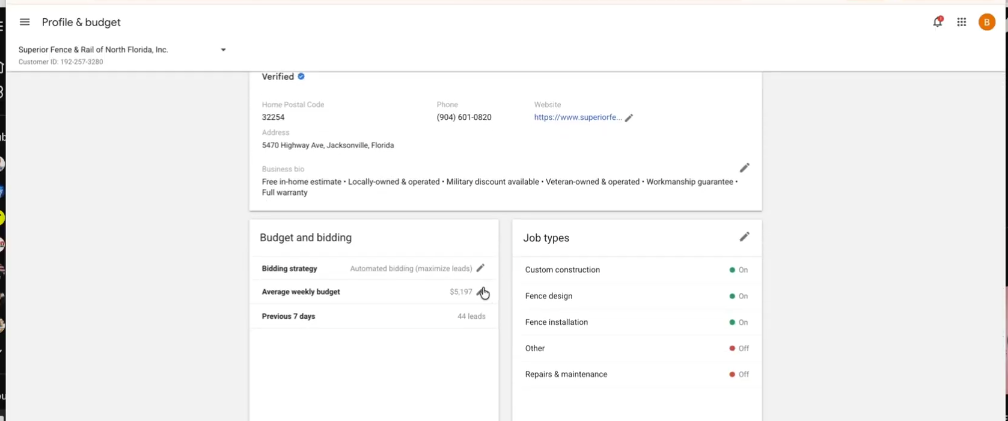
Task: Click the Fence design On status
Action: click(x=739, y=296)
